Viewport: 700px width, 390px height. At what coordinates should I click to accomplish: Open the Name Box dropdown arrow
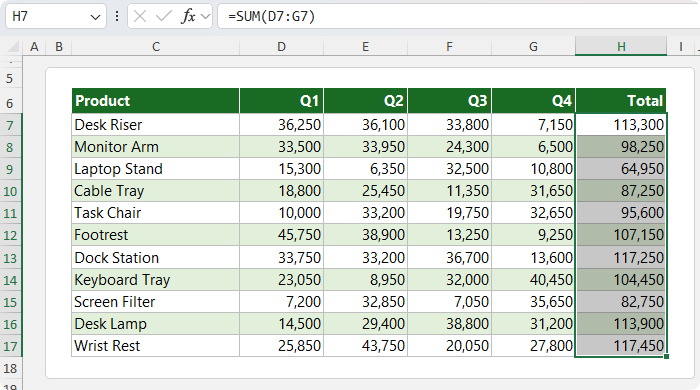coord(95,17)
